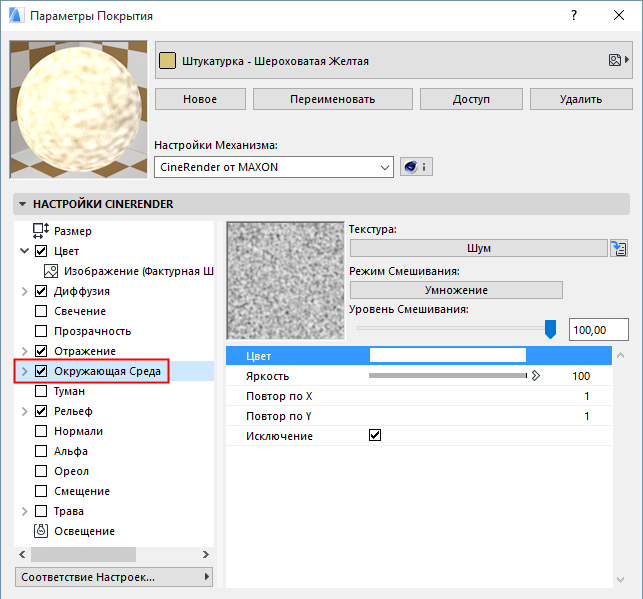Click the parameter list scroll down arrow
The height and width of the screenshot is (599, 643).
click(x=620, y=579)
